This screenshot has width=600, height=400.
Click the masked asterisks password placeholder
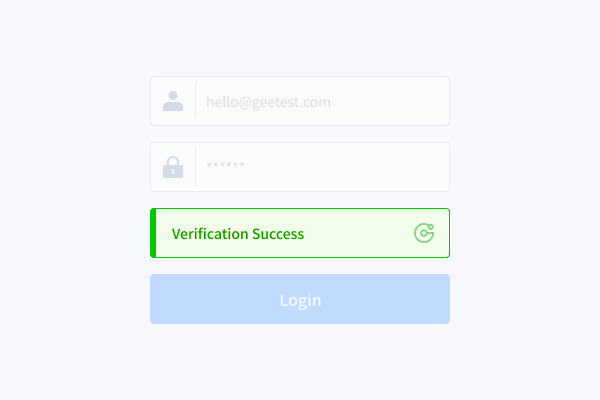click(225, 167)
